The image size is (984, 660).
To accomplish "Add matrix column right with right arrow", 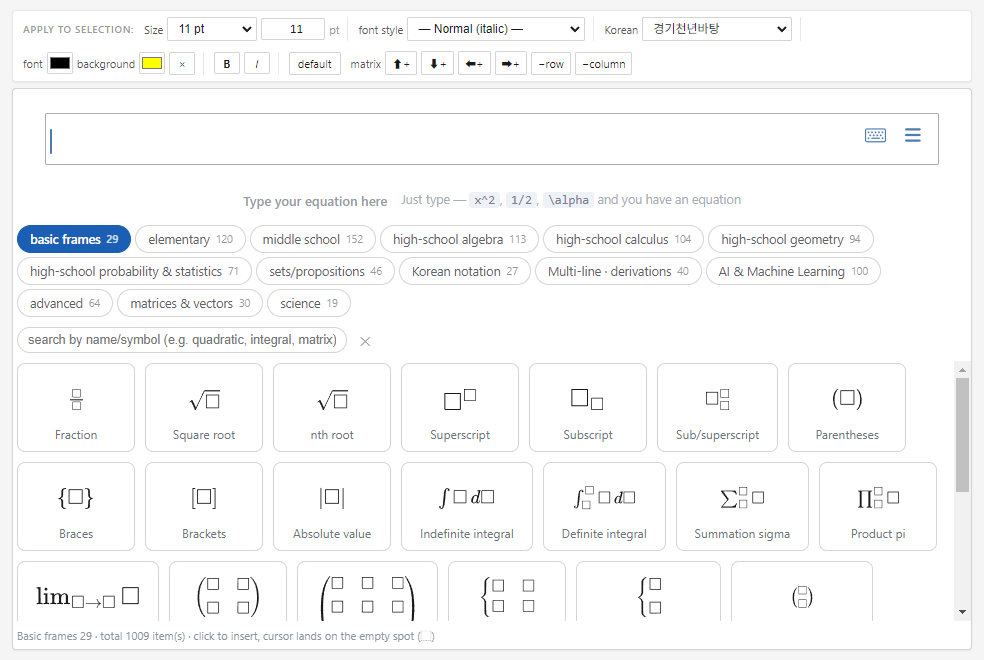I will click(x=511, y=64).
